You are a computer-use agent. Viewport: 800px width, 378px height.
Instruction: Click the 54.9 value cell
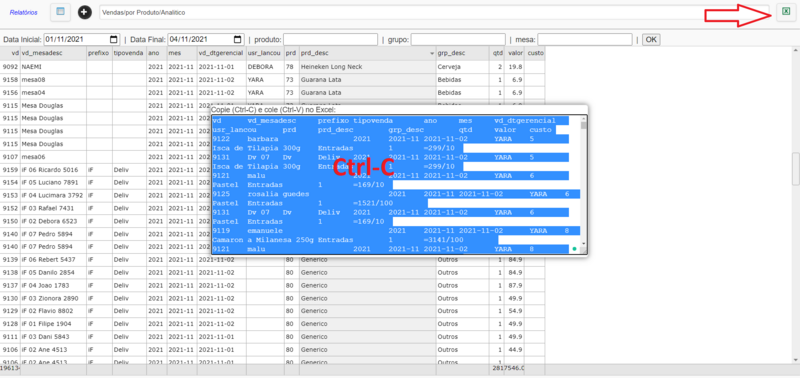515,311
